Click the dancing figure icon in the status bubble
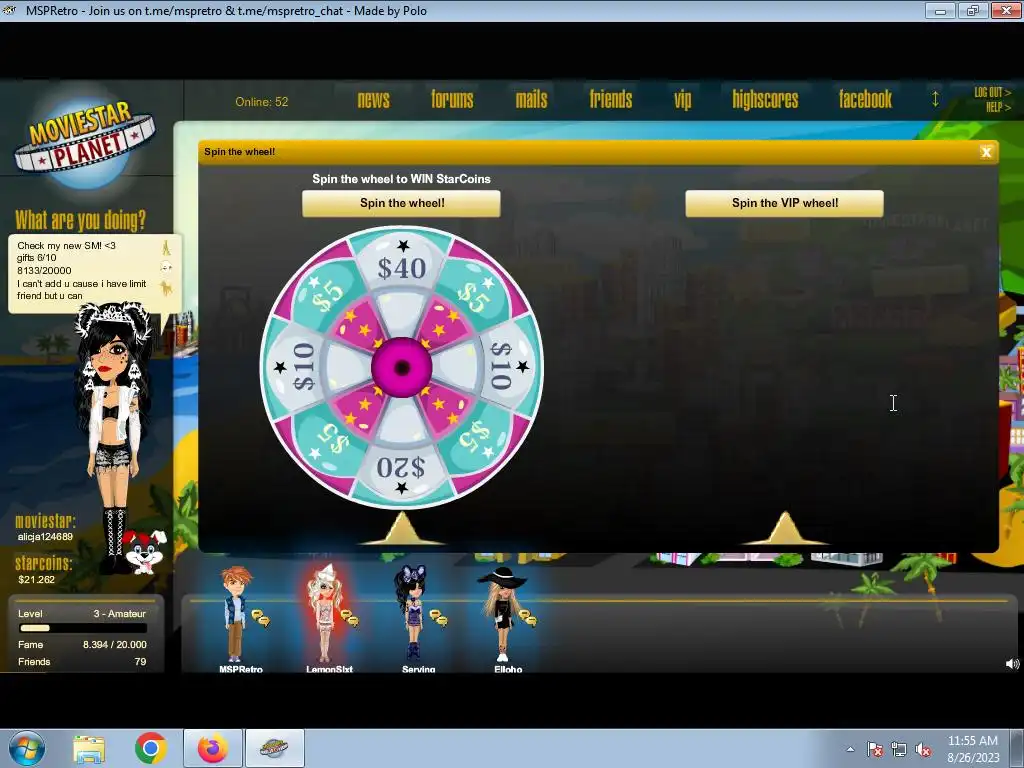Screen dimensions: 1024x768 (167, 288)
